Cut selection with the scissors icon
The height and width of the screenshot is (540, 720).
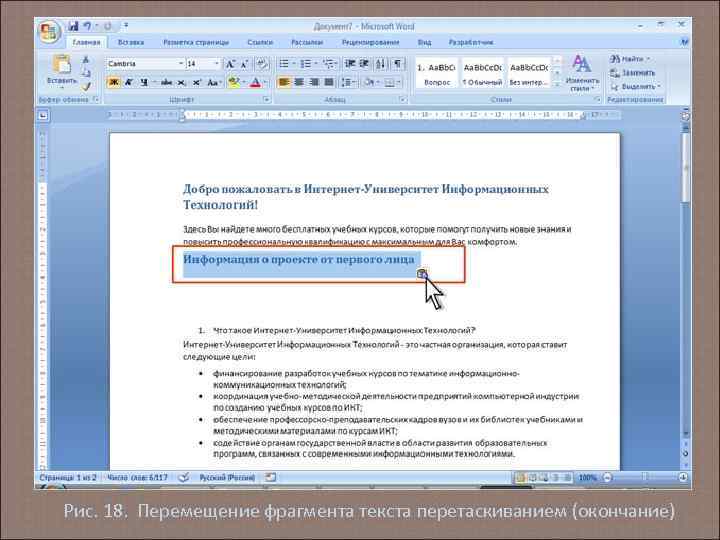pos(86,59)
